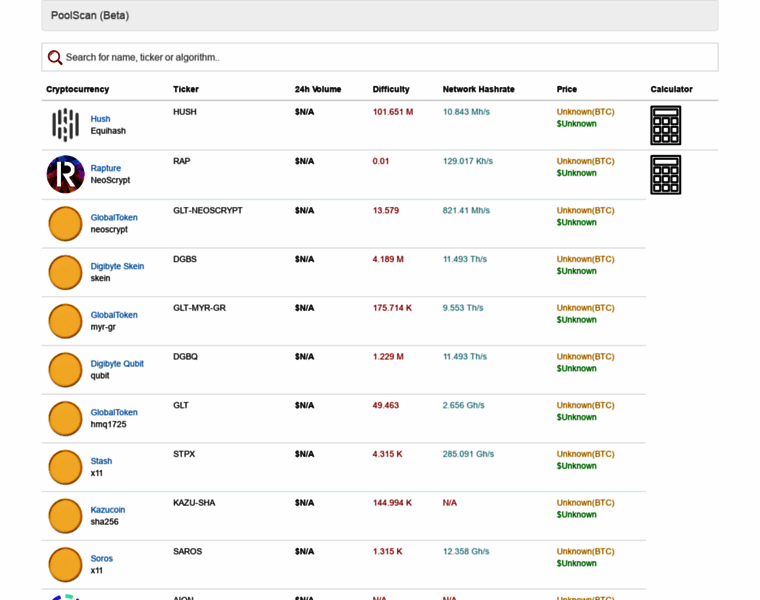Click the Cryptocurrency column header
The width and height of the screenshot is (760, 600).
tap(78, 89)
